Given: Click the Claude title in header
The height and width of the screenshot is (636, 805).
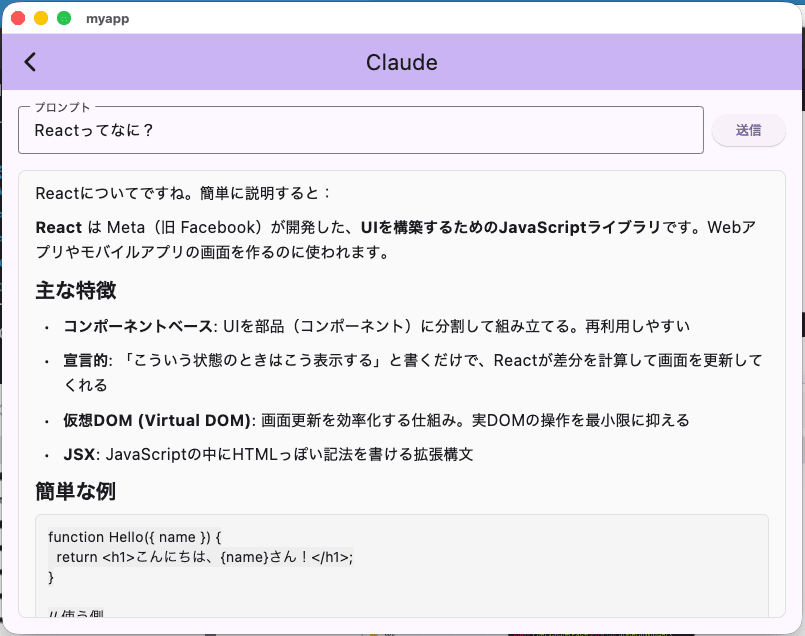Looking at the screenshot, I should pos(401,63).
